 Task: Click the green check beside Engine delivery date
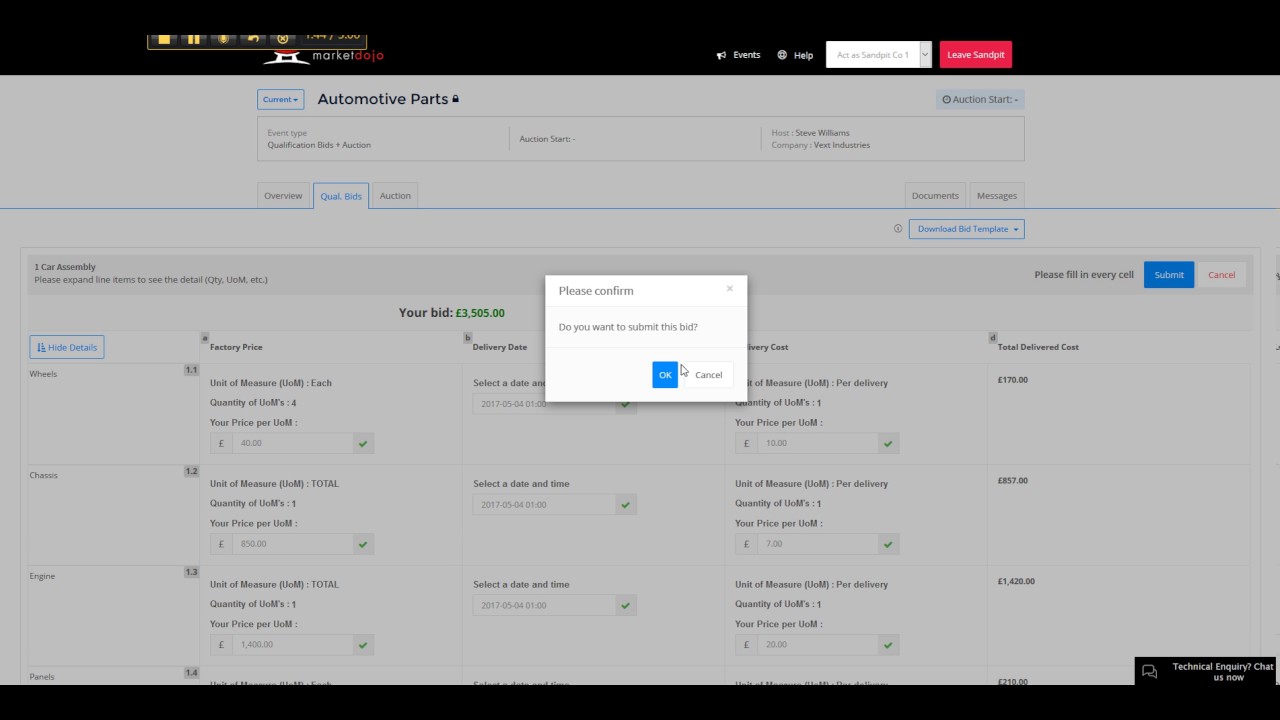(626, 605)
